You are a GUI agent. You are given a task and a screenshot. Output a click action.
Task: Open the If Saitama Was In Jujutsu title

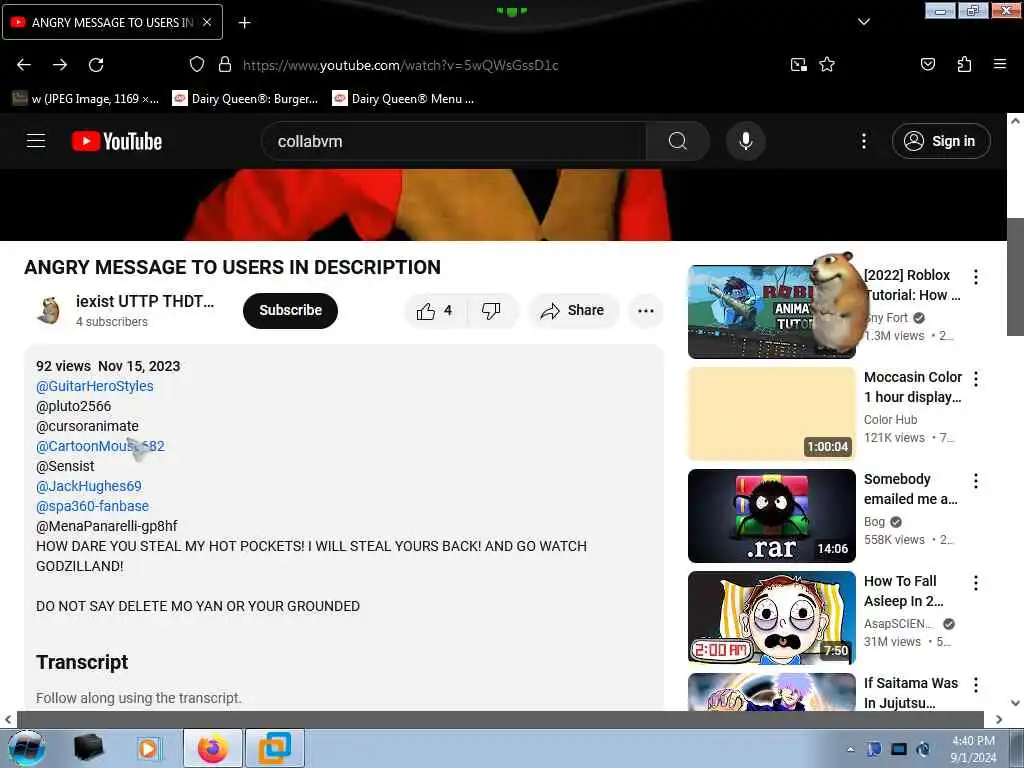click(x=911, y=693)
